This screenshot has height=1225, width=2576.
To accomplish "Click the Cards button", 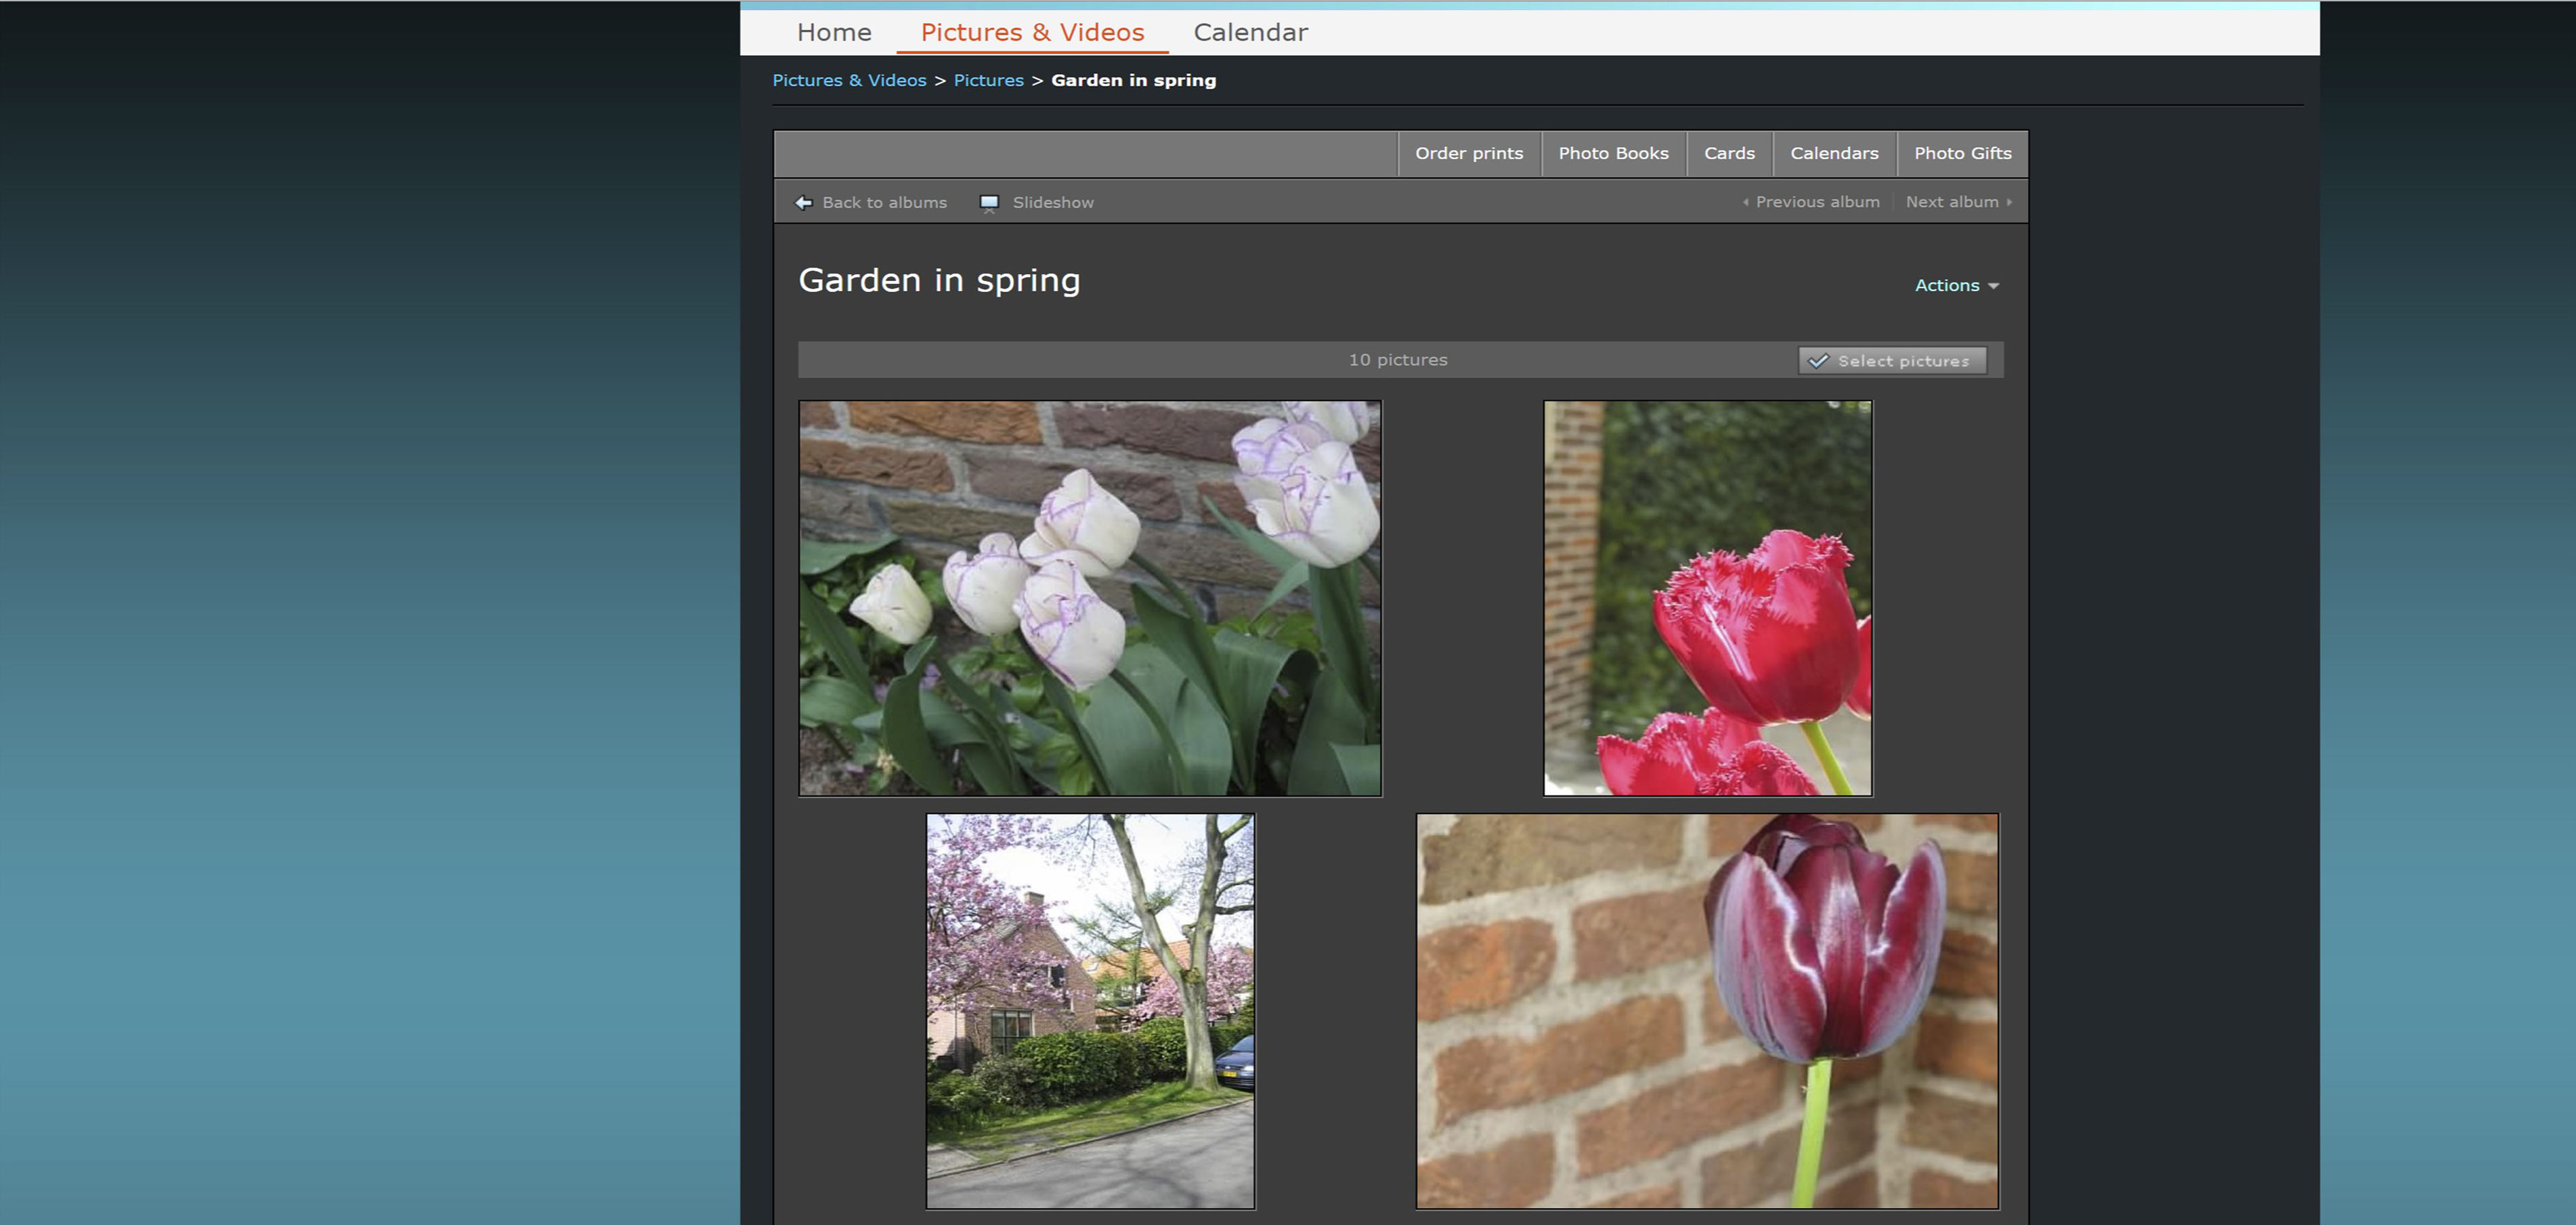I will 1729,154.
